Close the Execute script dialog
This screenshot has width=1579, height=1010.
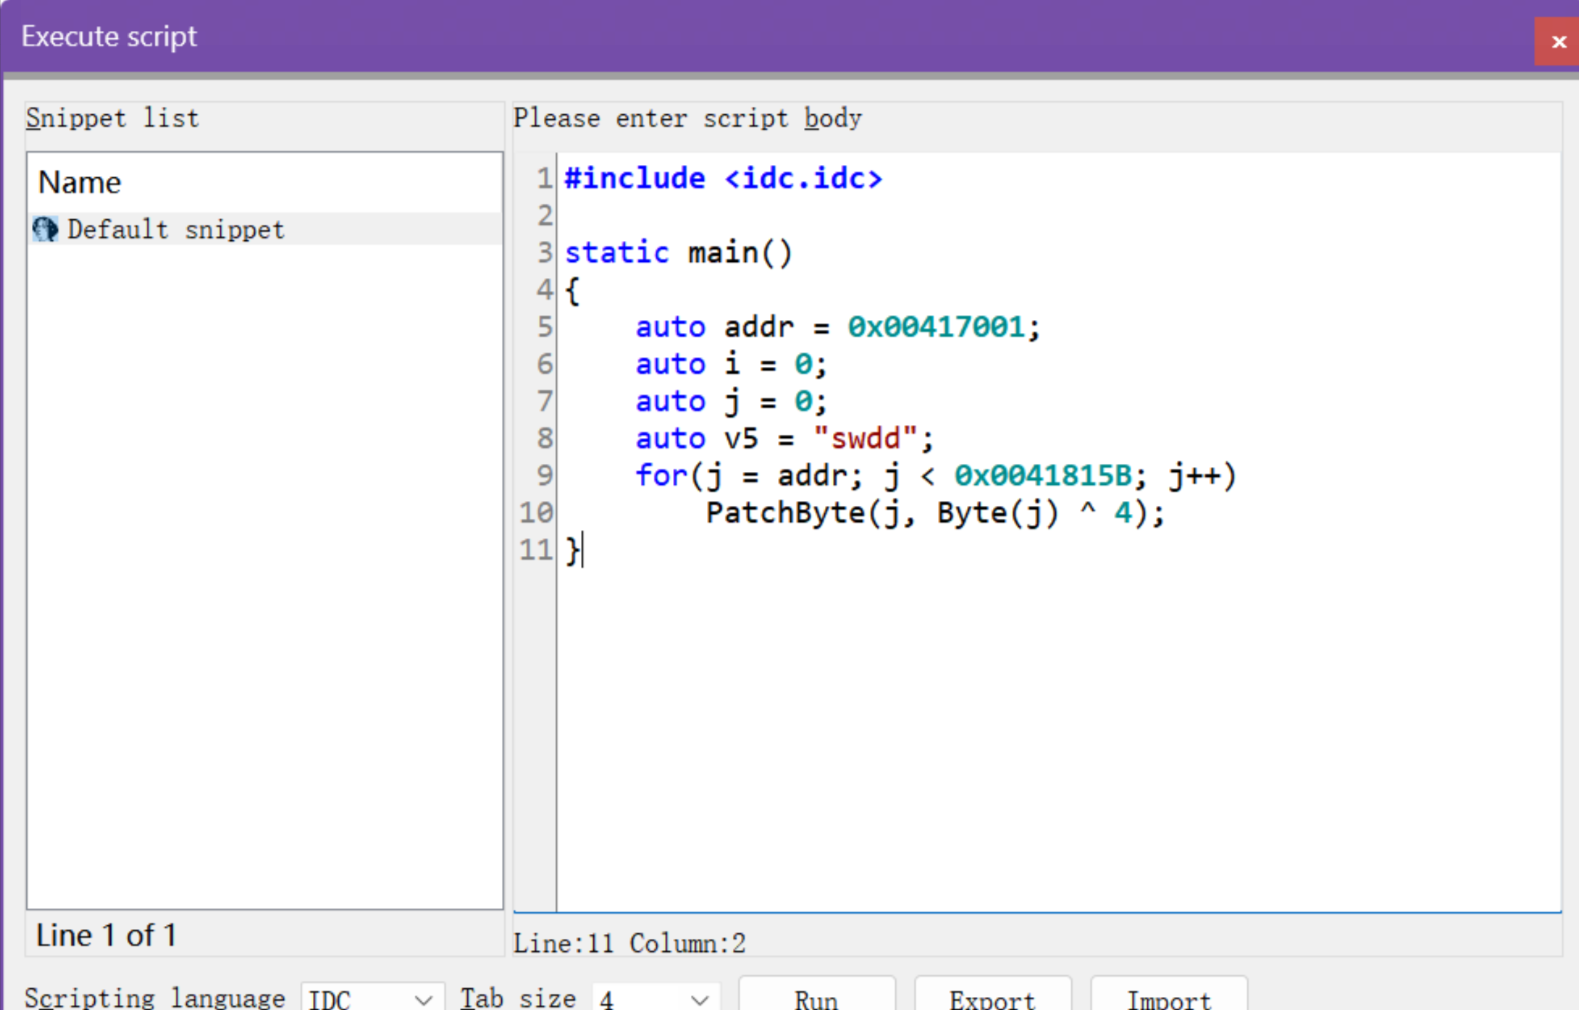(1557, 42)
